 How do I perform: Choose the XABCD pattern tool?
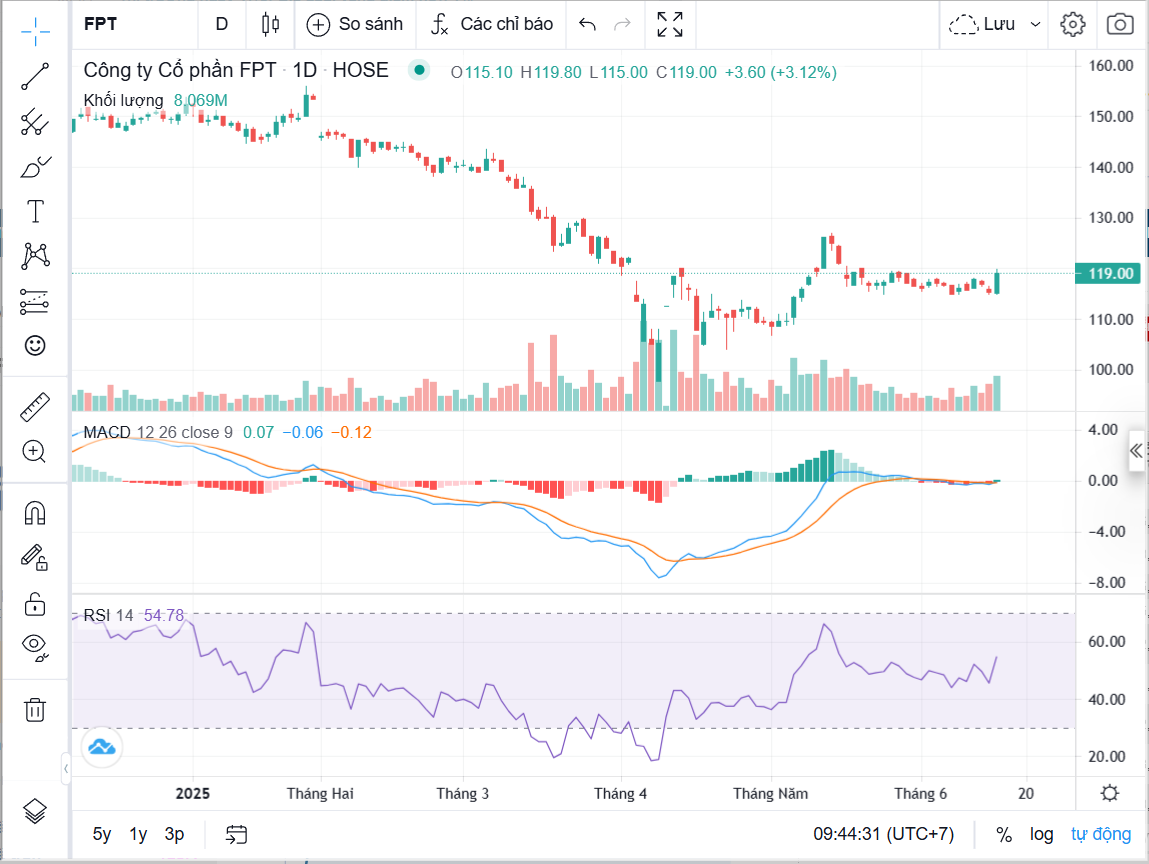coord(35,256)
